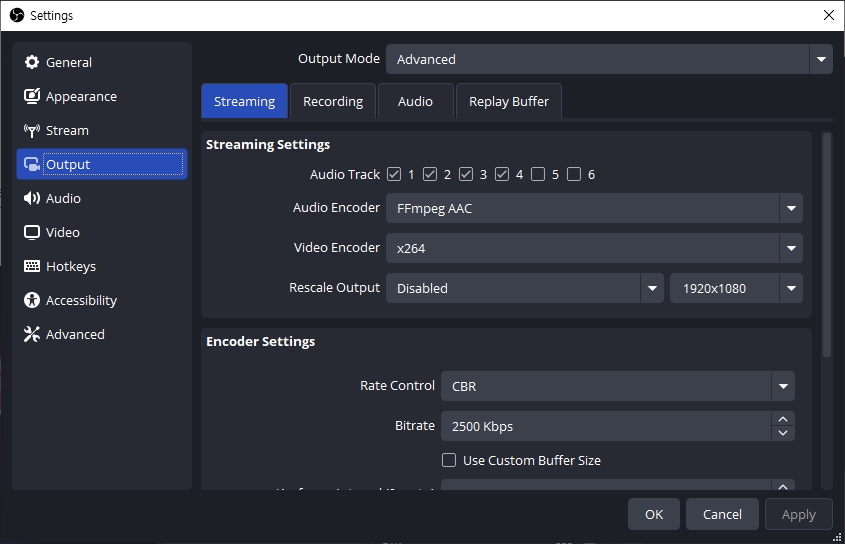Image resolution: width=845 pixels, height=544 pixels.
Task: Enable Use Custom Buffer Size checkbox
Action: point(449,461)
